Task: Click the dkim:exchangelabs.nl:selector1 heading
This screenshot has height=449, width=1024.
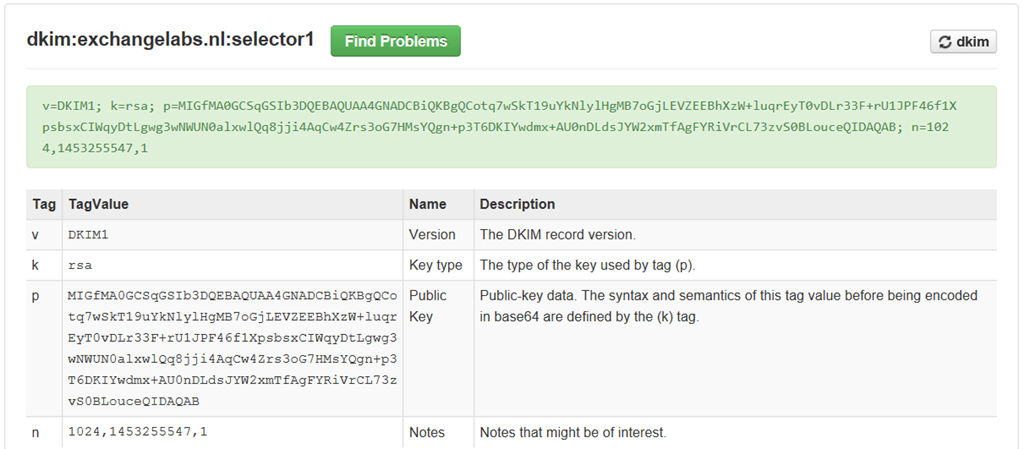Action: [170, 41]
